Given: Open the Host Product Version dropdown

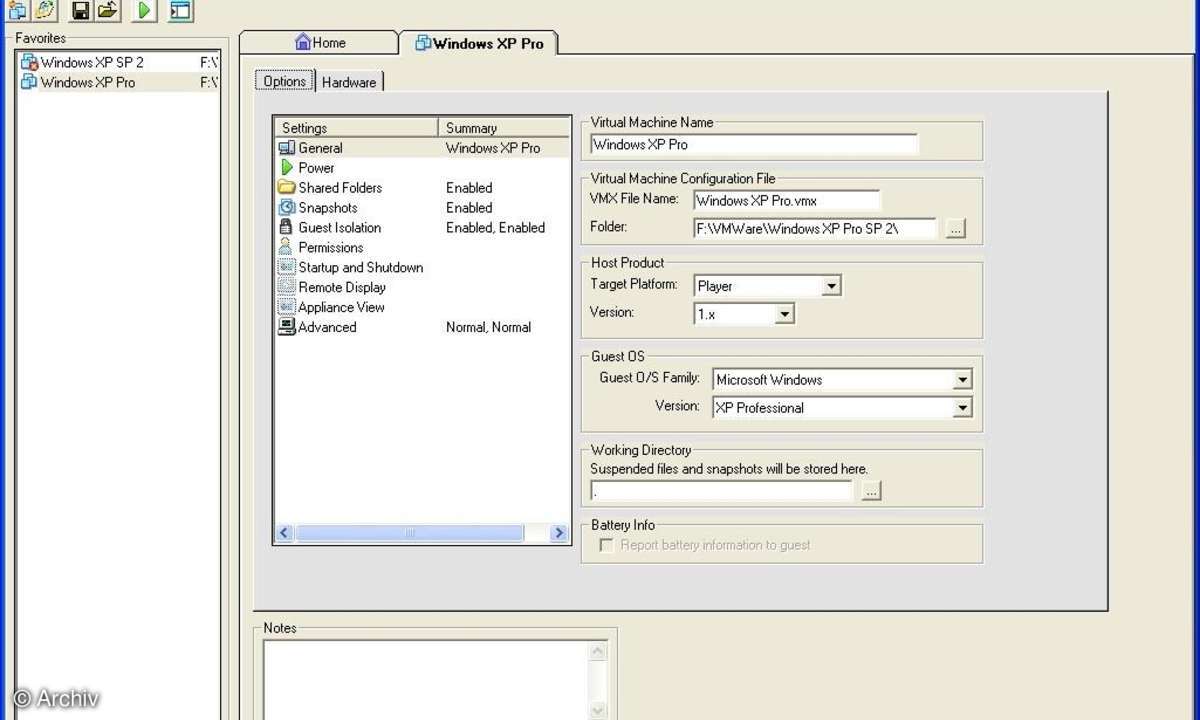Looking at the screenshot, I should point(785,314).
